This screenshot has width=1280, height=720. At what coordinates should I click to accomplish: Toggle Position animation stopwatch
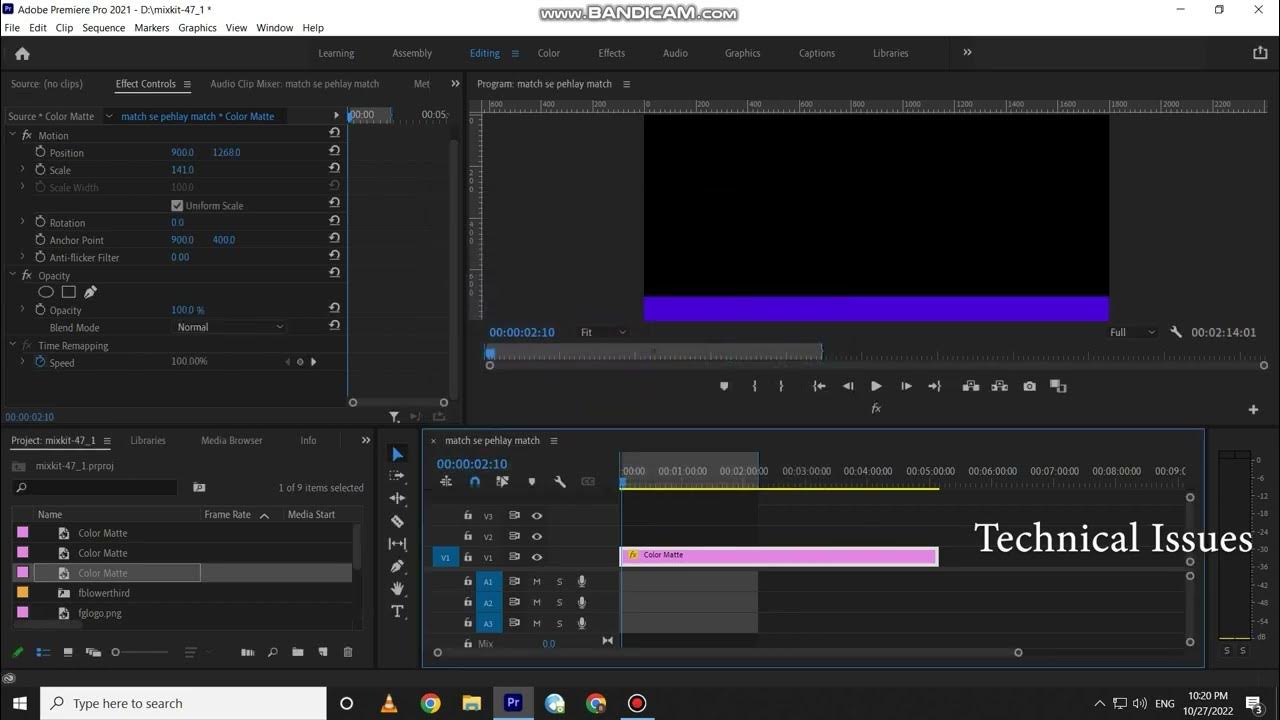(40, 152)
